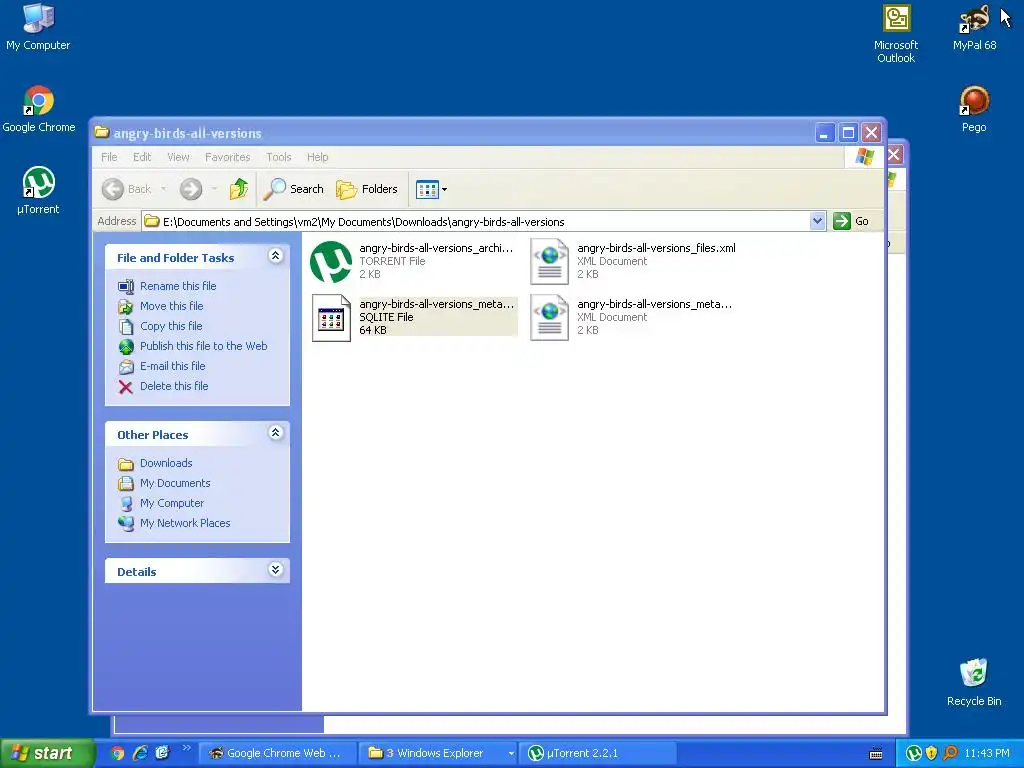The width and height of the screenshot is (1024, 768).
Task: Launch Internet Explorer from Quick Launch
Action: click(x=140, y=753)
